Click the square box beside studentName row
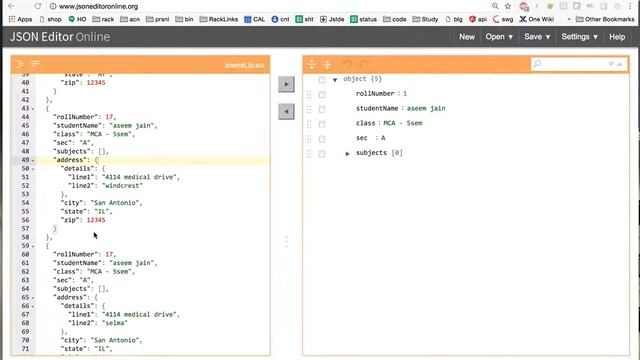 tap(322, 109)
